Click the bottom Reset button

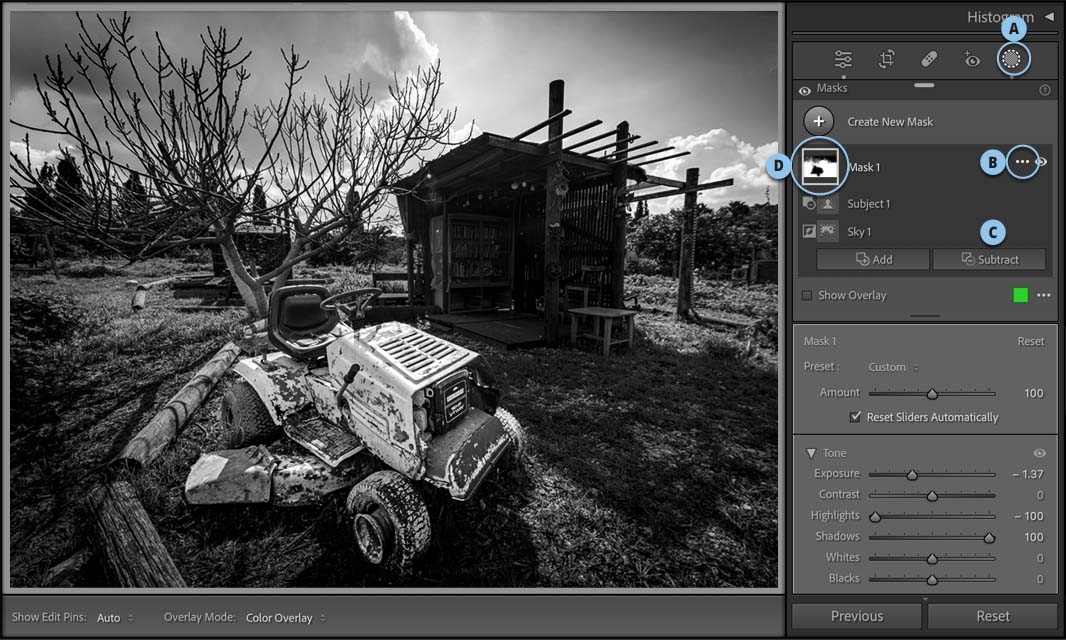pyautogui.click(x=993, y=616)
